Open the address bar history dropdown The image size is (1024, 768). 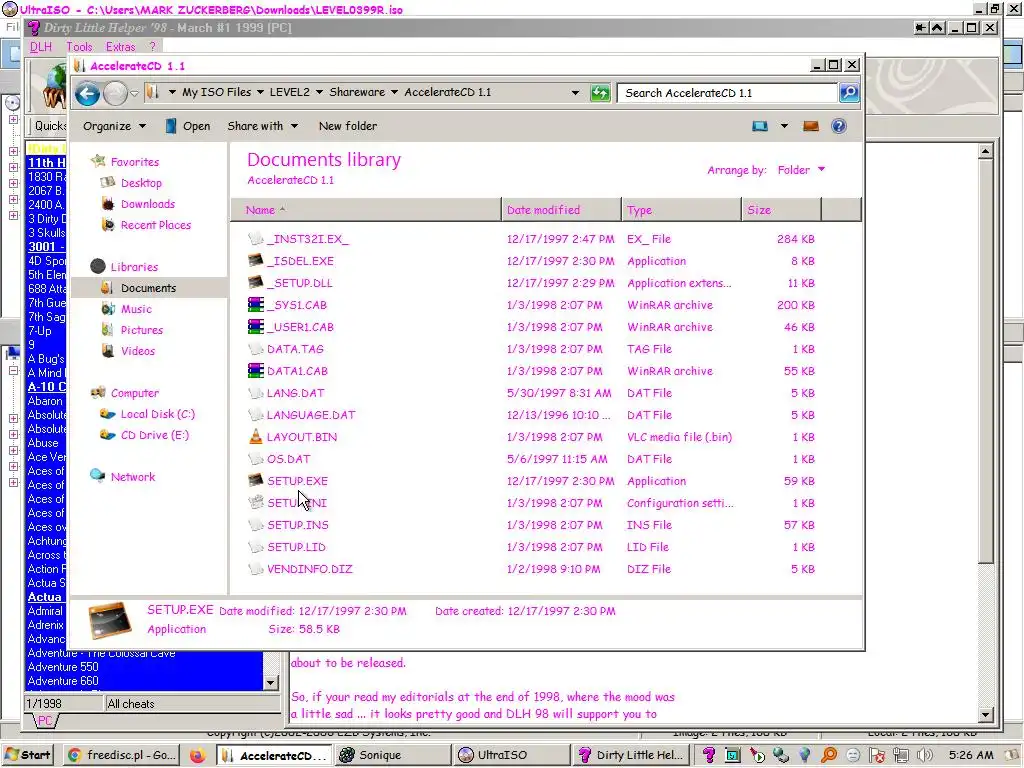(575, 93)
